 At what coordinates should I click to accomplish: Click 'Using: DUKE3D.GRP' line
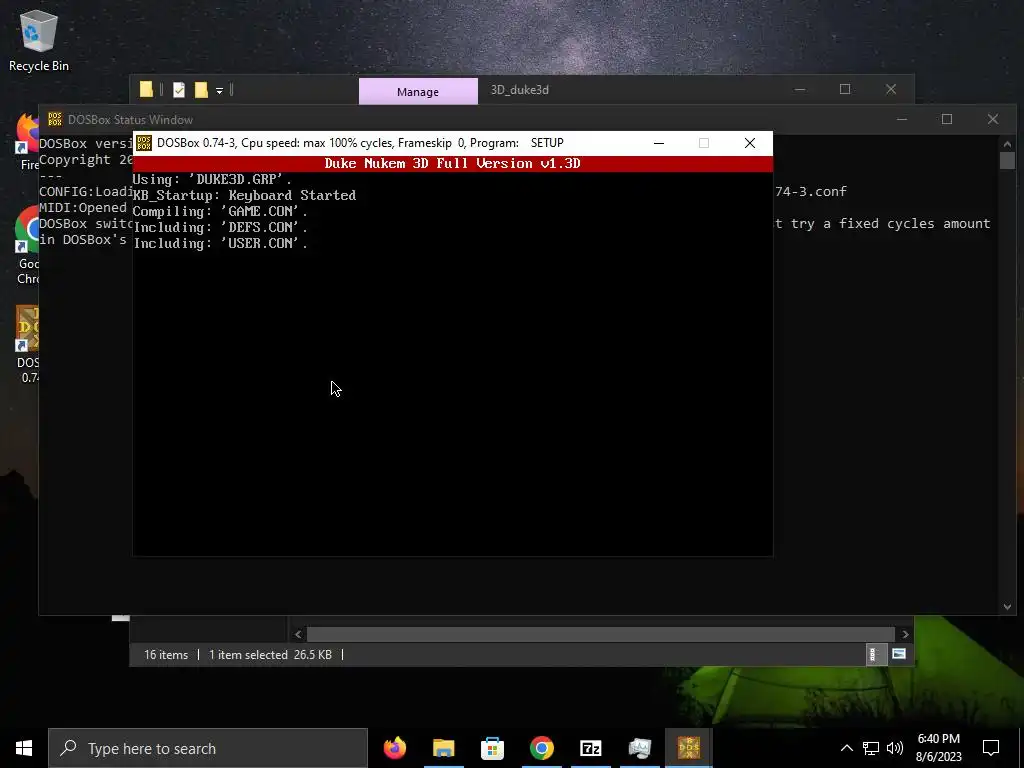click(x=212, y=179)
